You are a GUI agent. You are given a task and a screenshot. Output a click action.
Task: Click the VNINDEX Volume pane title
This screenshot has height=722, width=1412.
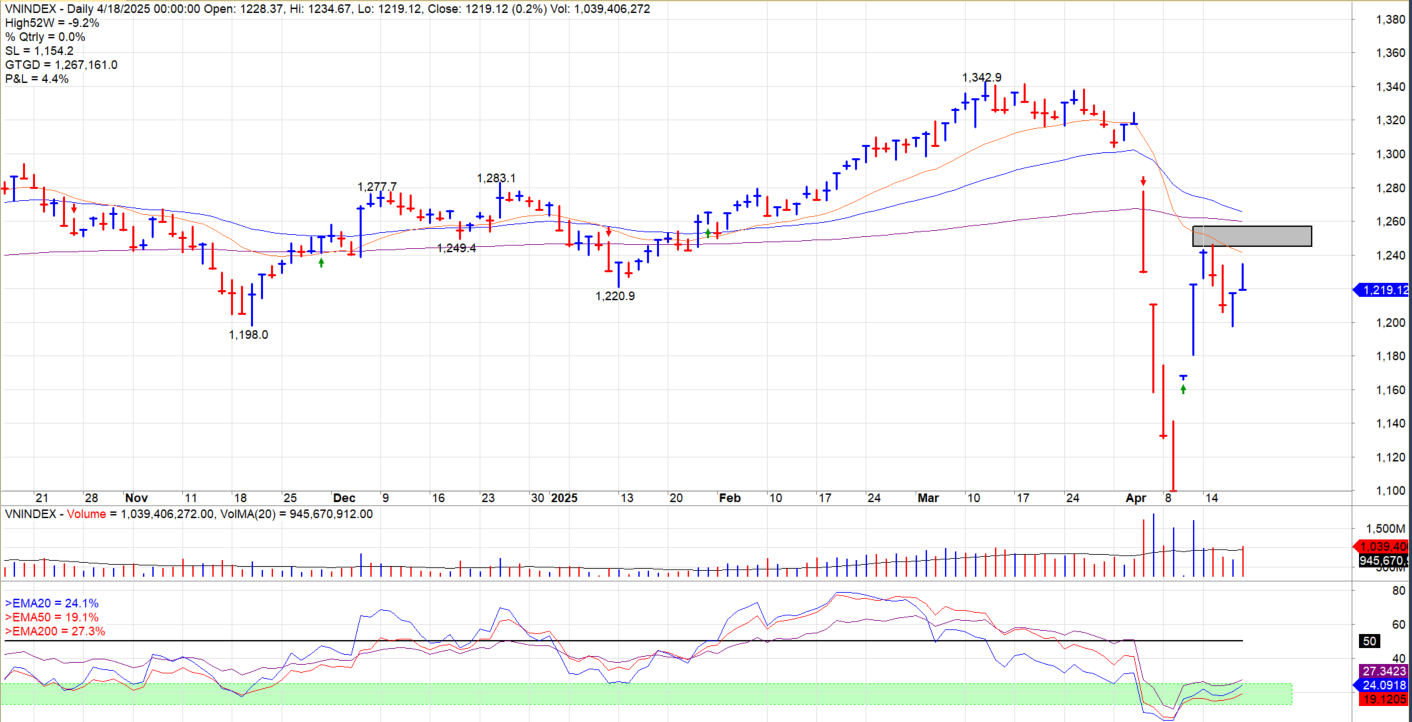point(189,514)
